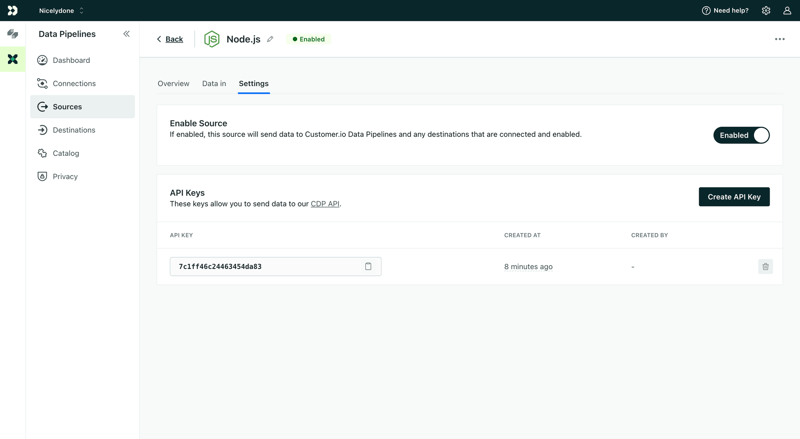The height and width of the screenshot is (439, 800).
Task: Go to Destinations in sidebar
Action: tap(82, 130)
